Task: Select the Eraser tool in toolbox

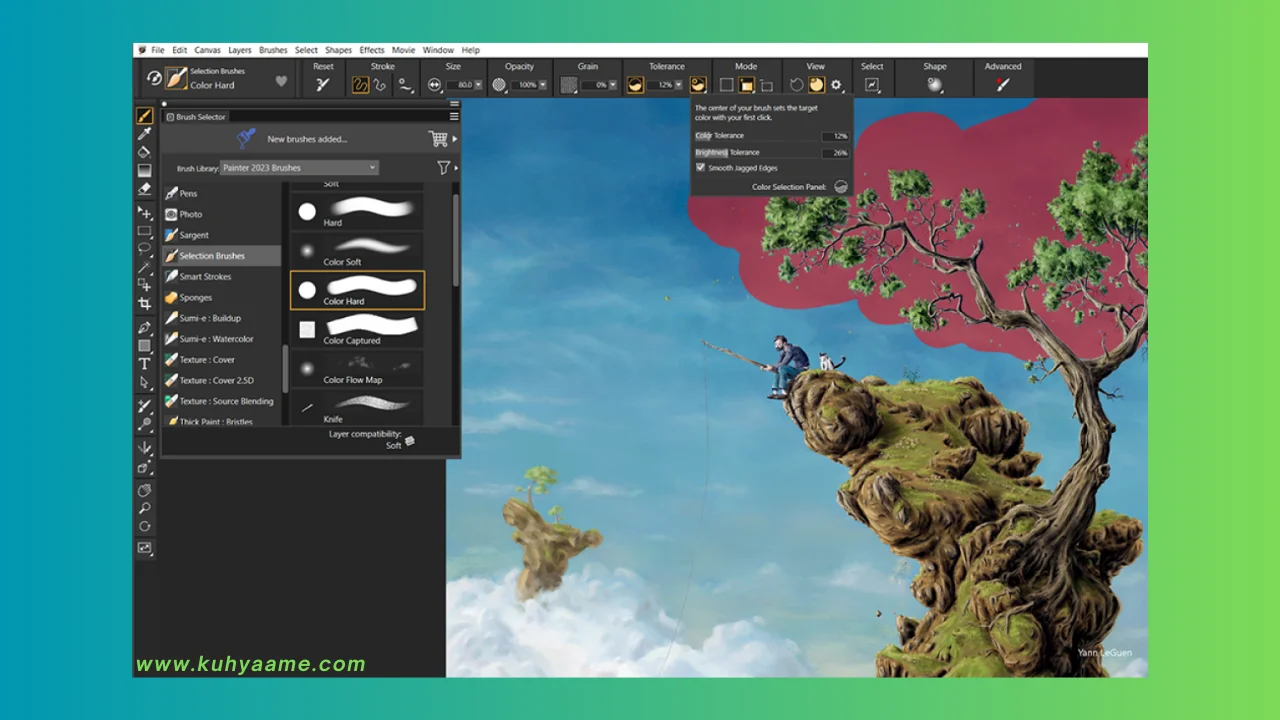Action: click(144, 188)
